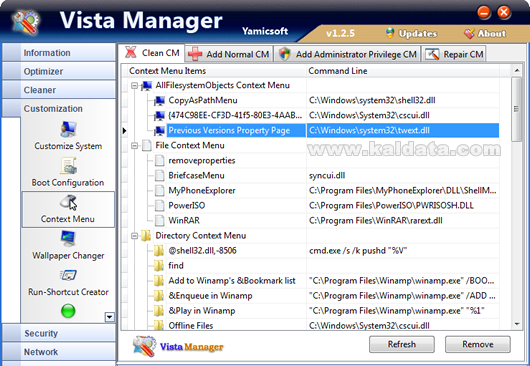Select Context Menu mouse icon
The image size is (530, 366).
pyautogui.click(x=68, y=203)
